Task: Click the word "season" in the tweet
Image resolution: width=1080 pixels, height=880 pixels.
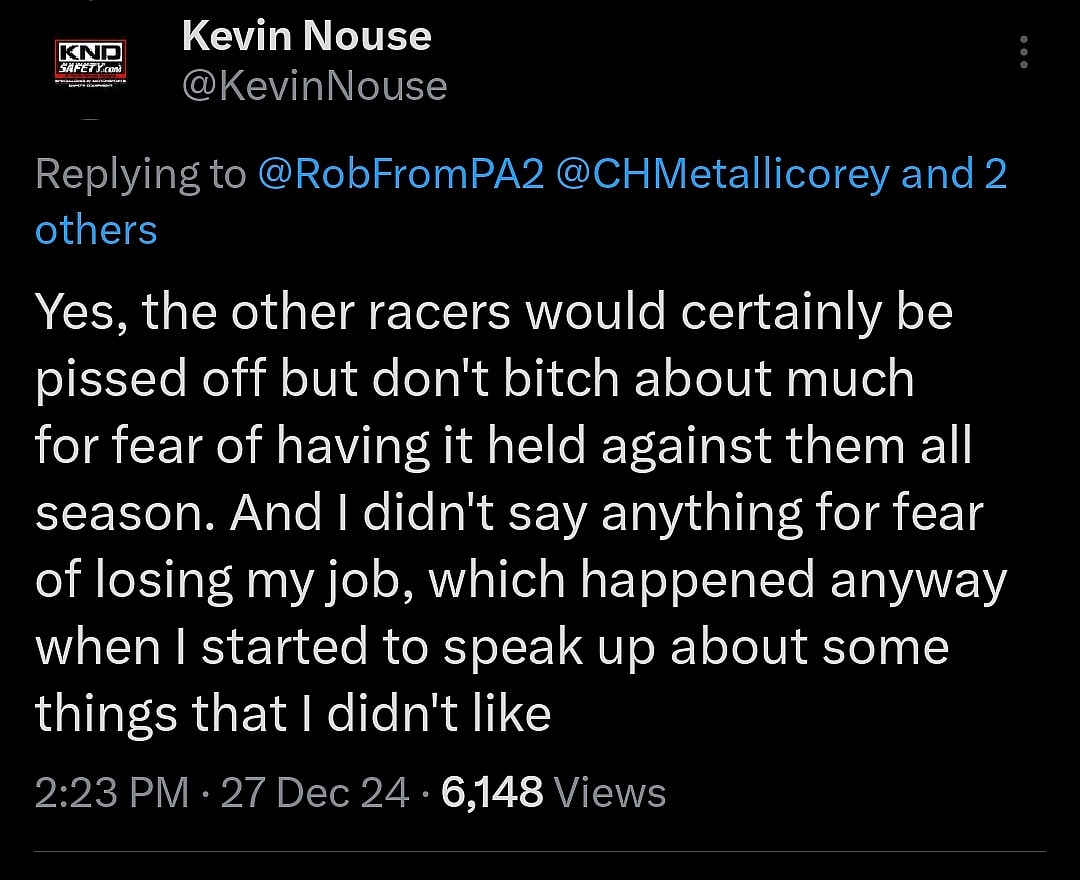Action: tap(122, 515)
